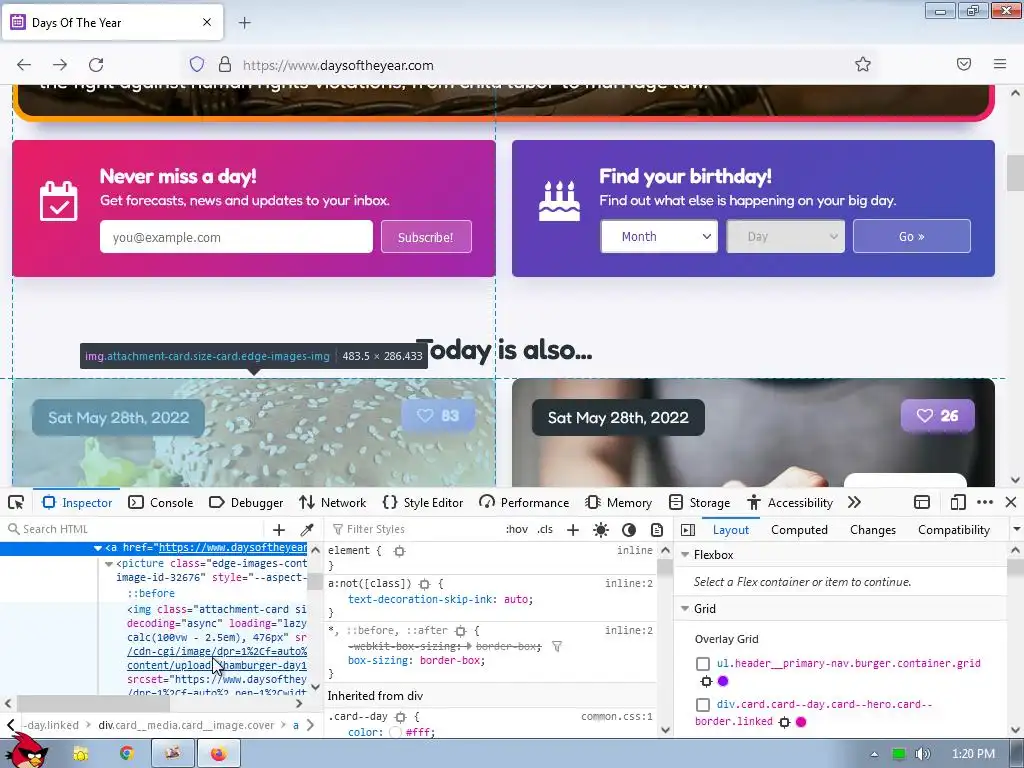The width and height of the screenshot is (1024, 768).
Task: Open the Performance panel
Action: point(524,502)
